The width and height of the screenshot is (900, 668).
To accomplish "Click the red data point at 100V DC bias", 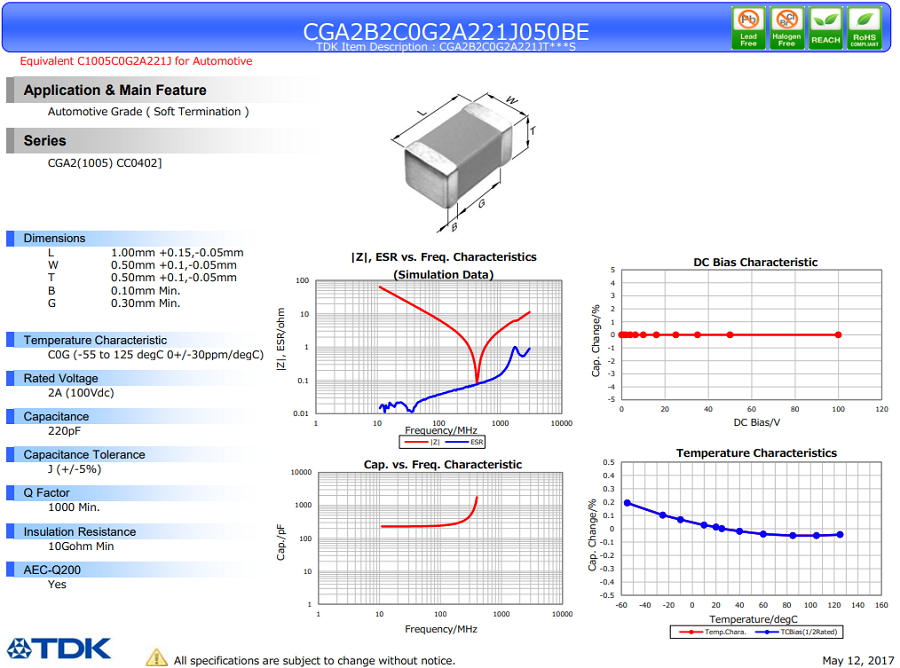I will (838, 335).
